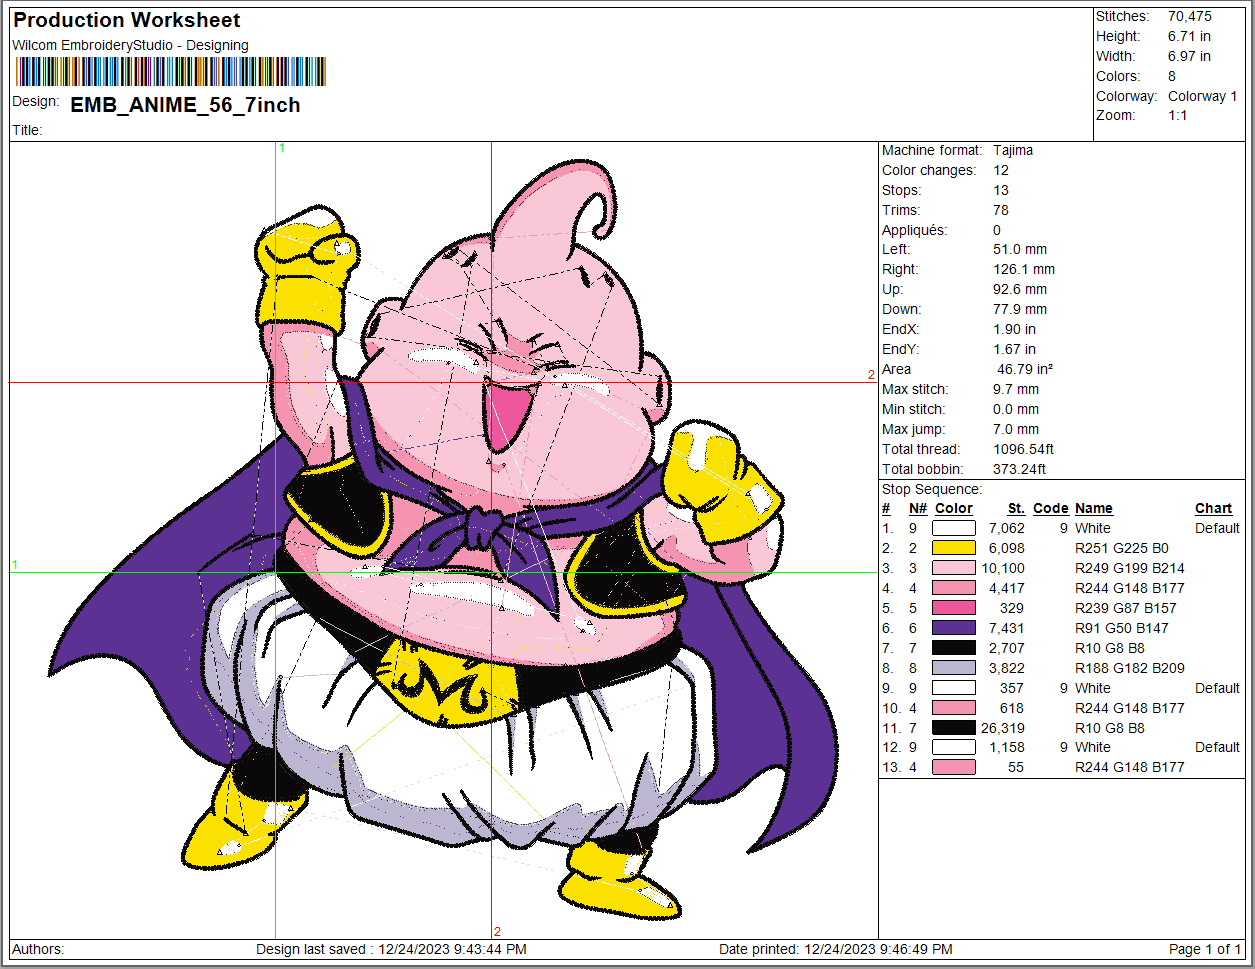Click the "Name" column header
The image size is (1255, 969).
point(1093,508)
